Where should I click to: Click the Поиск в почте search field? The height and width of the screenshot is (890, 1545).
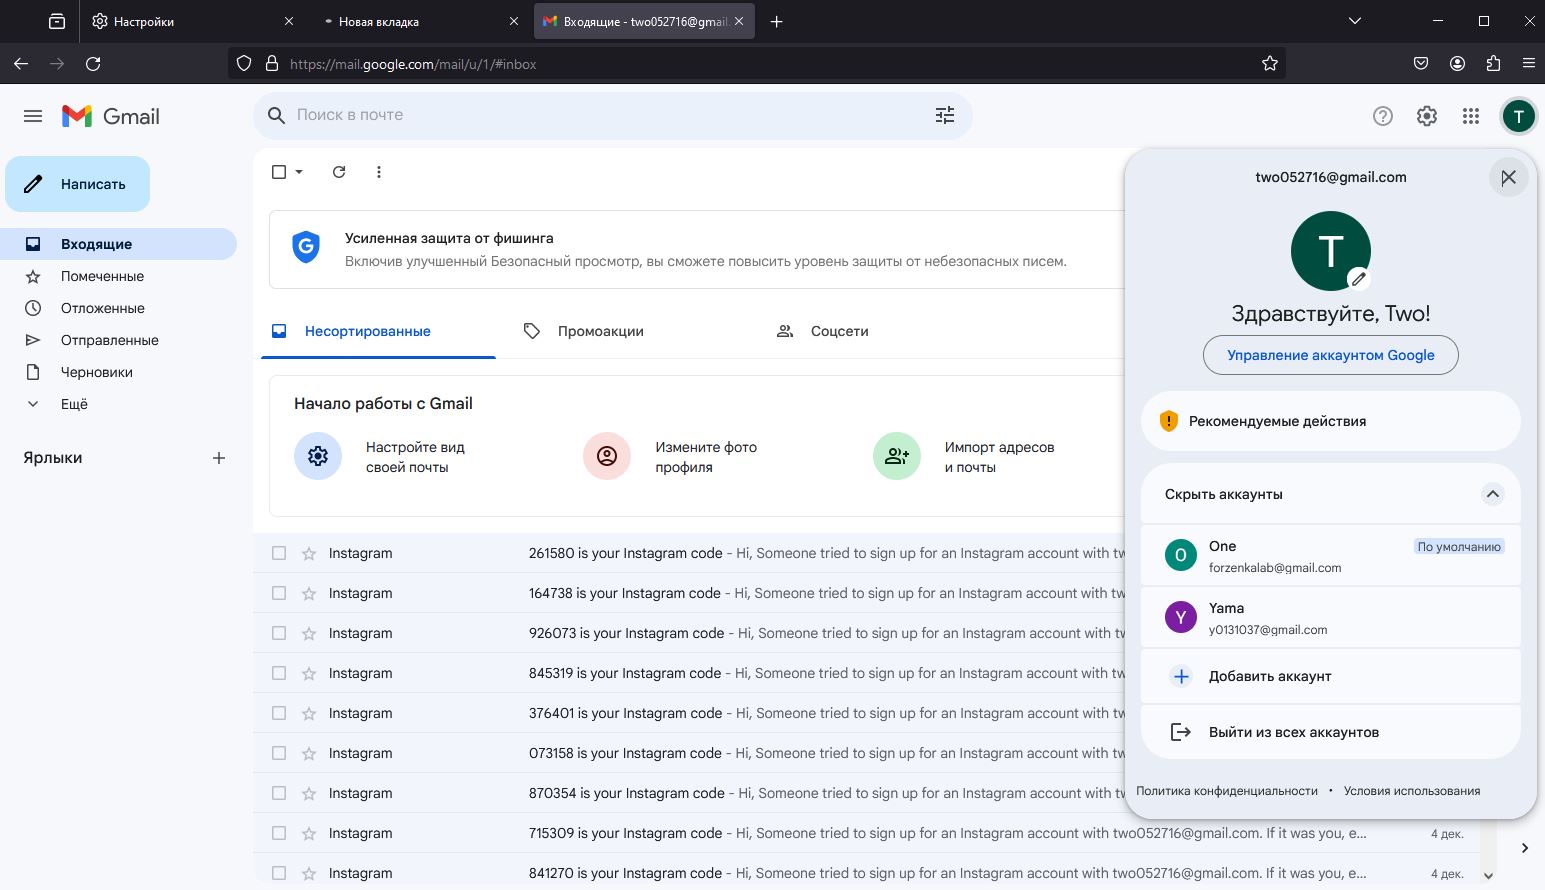pos(600,115)
